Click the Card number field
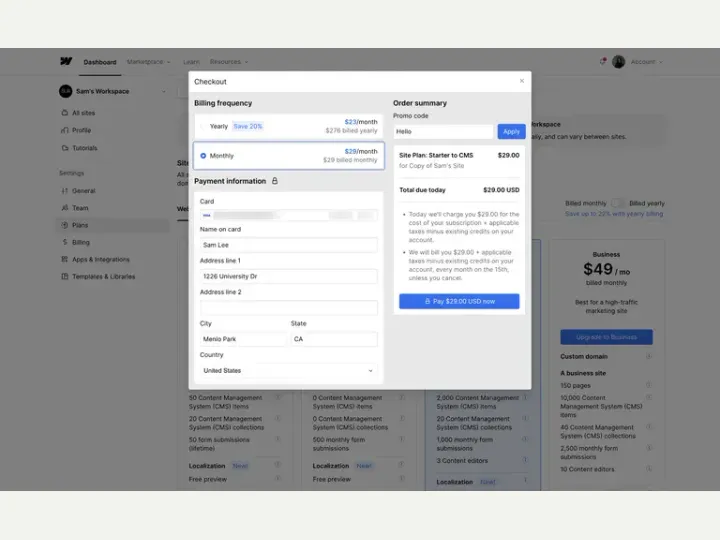 tap(288, 215)
